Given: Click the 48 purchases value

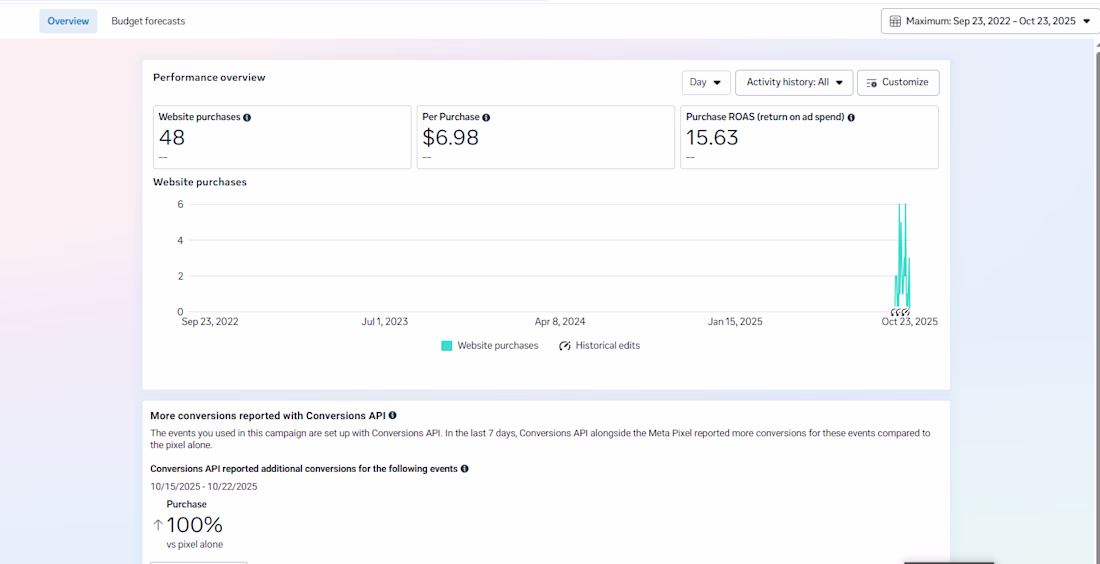Looking at the screenshot, I should (172, 137).
